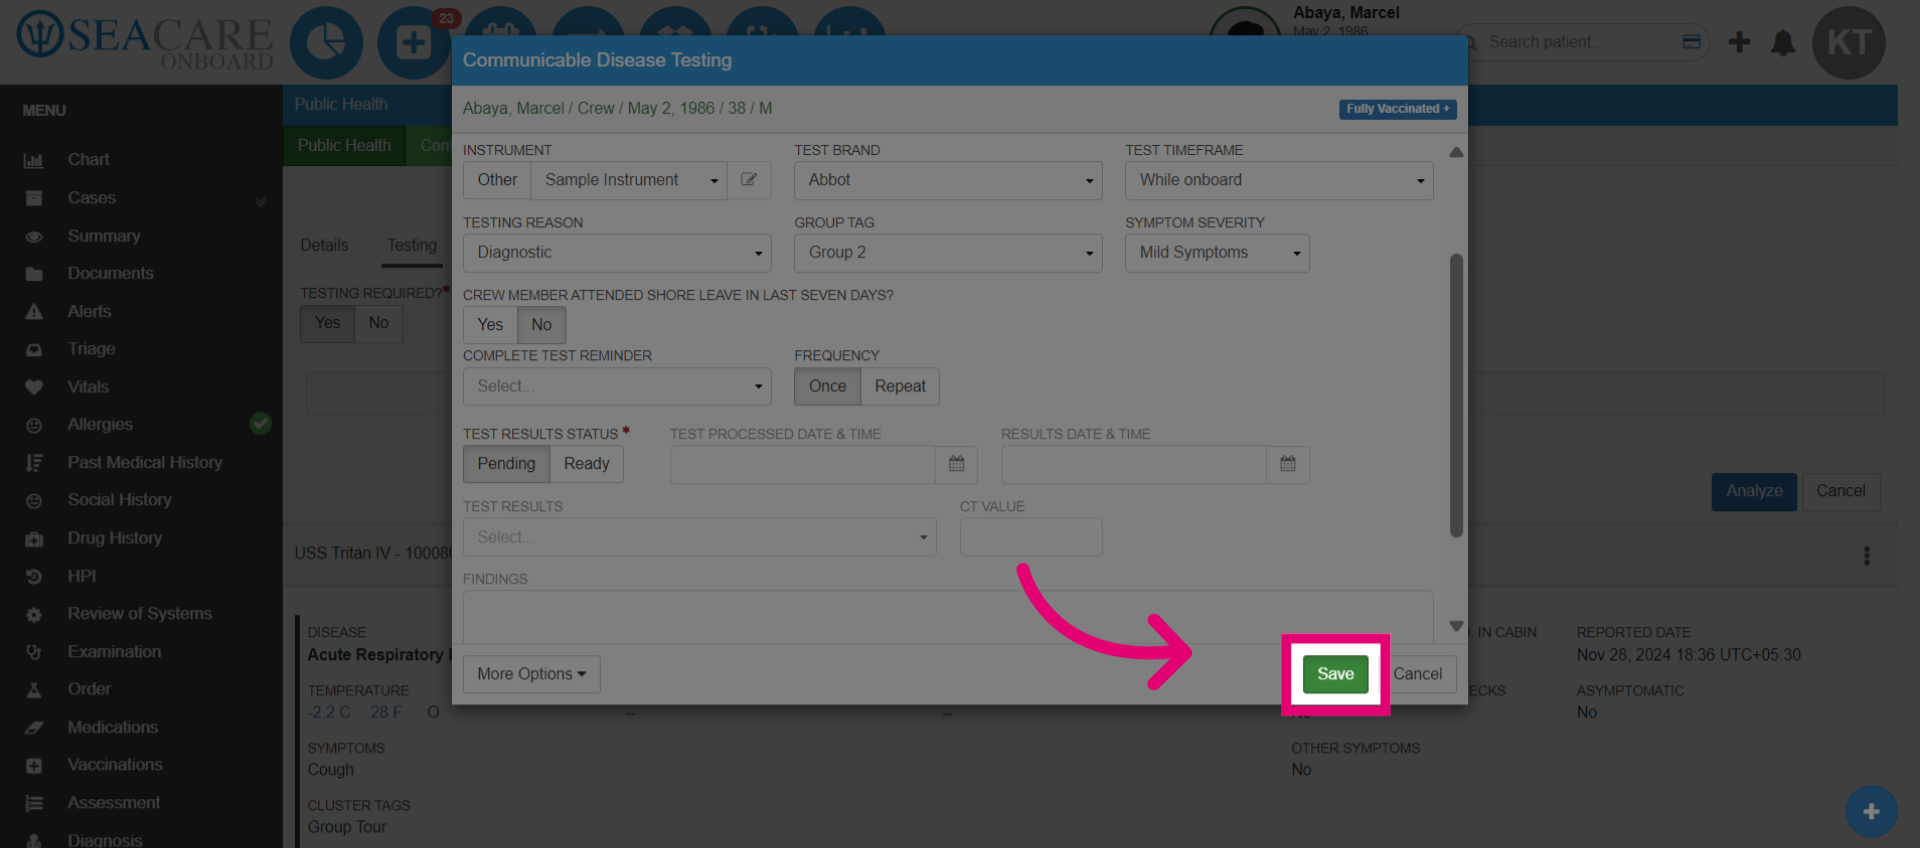The width and height of the screenshot is (1920, 848).
Task: Open the Results Date calendar picker
Action: click(1288, 464)
